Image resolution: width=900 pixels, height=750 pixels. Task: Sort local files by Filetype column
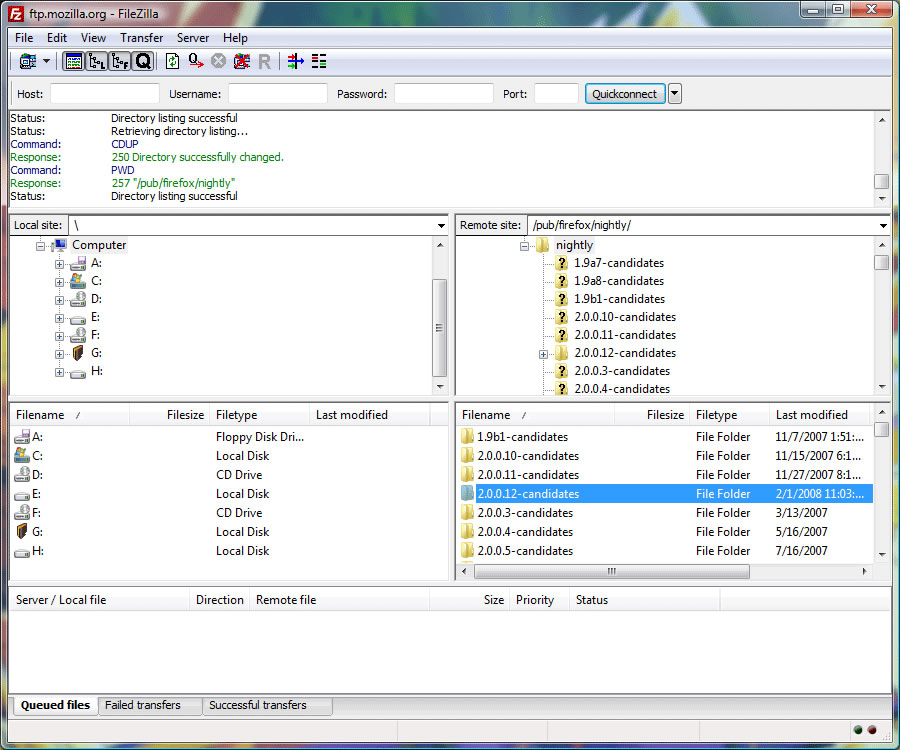click(x=259, y=415)
